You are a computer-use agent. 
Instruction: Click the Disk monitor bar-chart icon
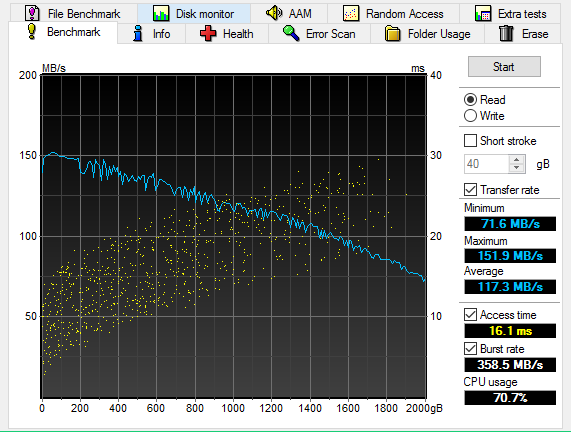pyautogui.click(x=161, y=13)
